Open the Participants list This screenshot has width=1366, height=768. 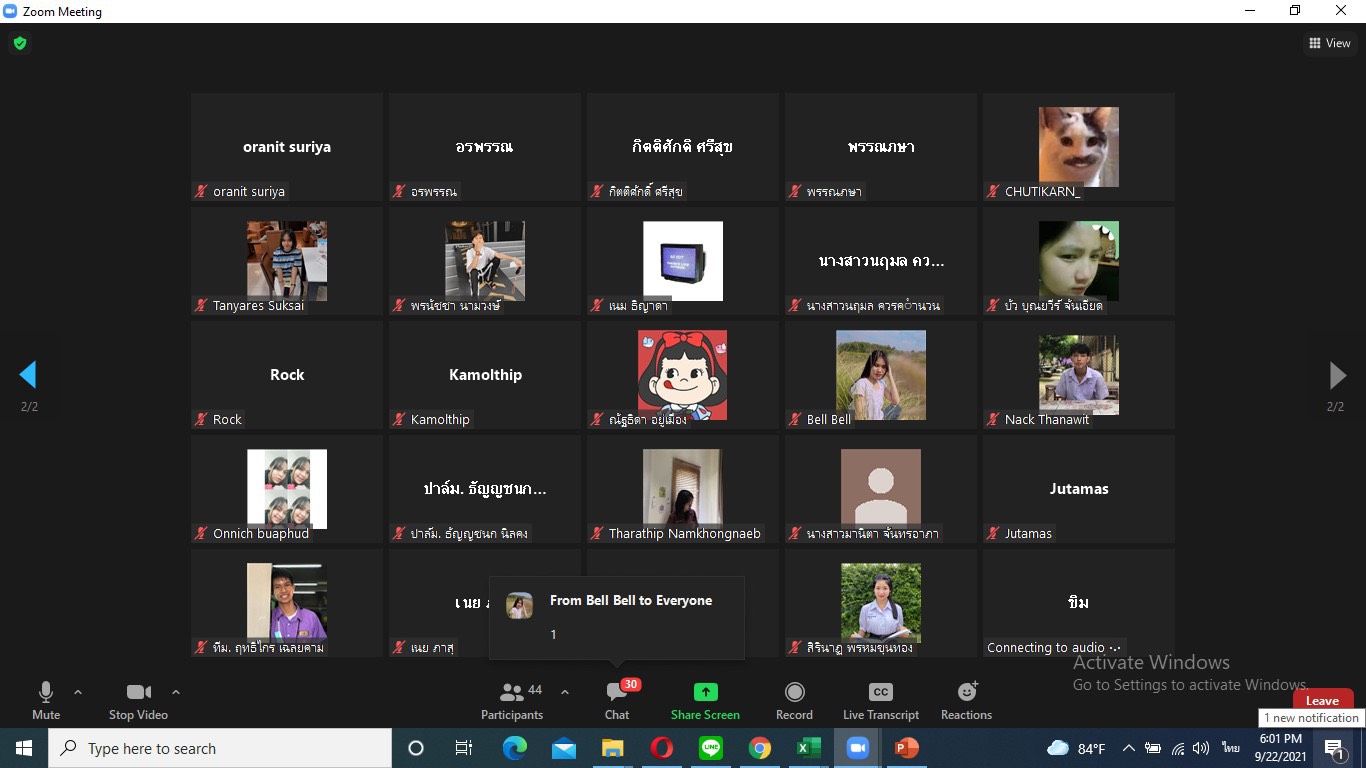click(x=512, y=700)
